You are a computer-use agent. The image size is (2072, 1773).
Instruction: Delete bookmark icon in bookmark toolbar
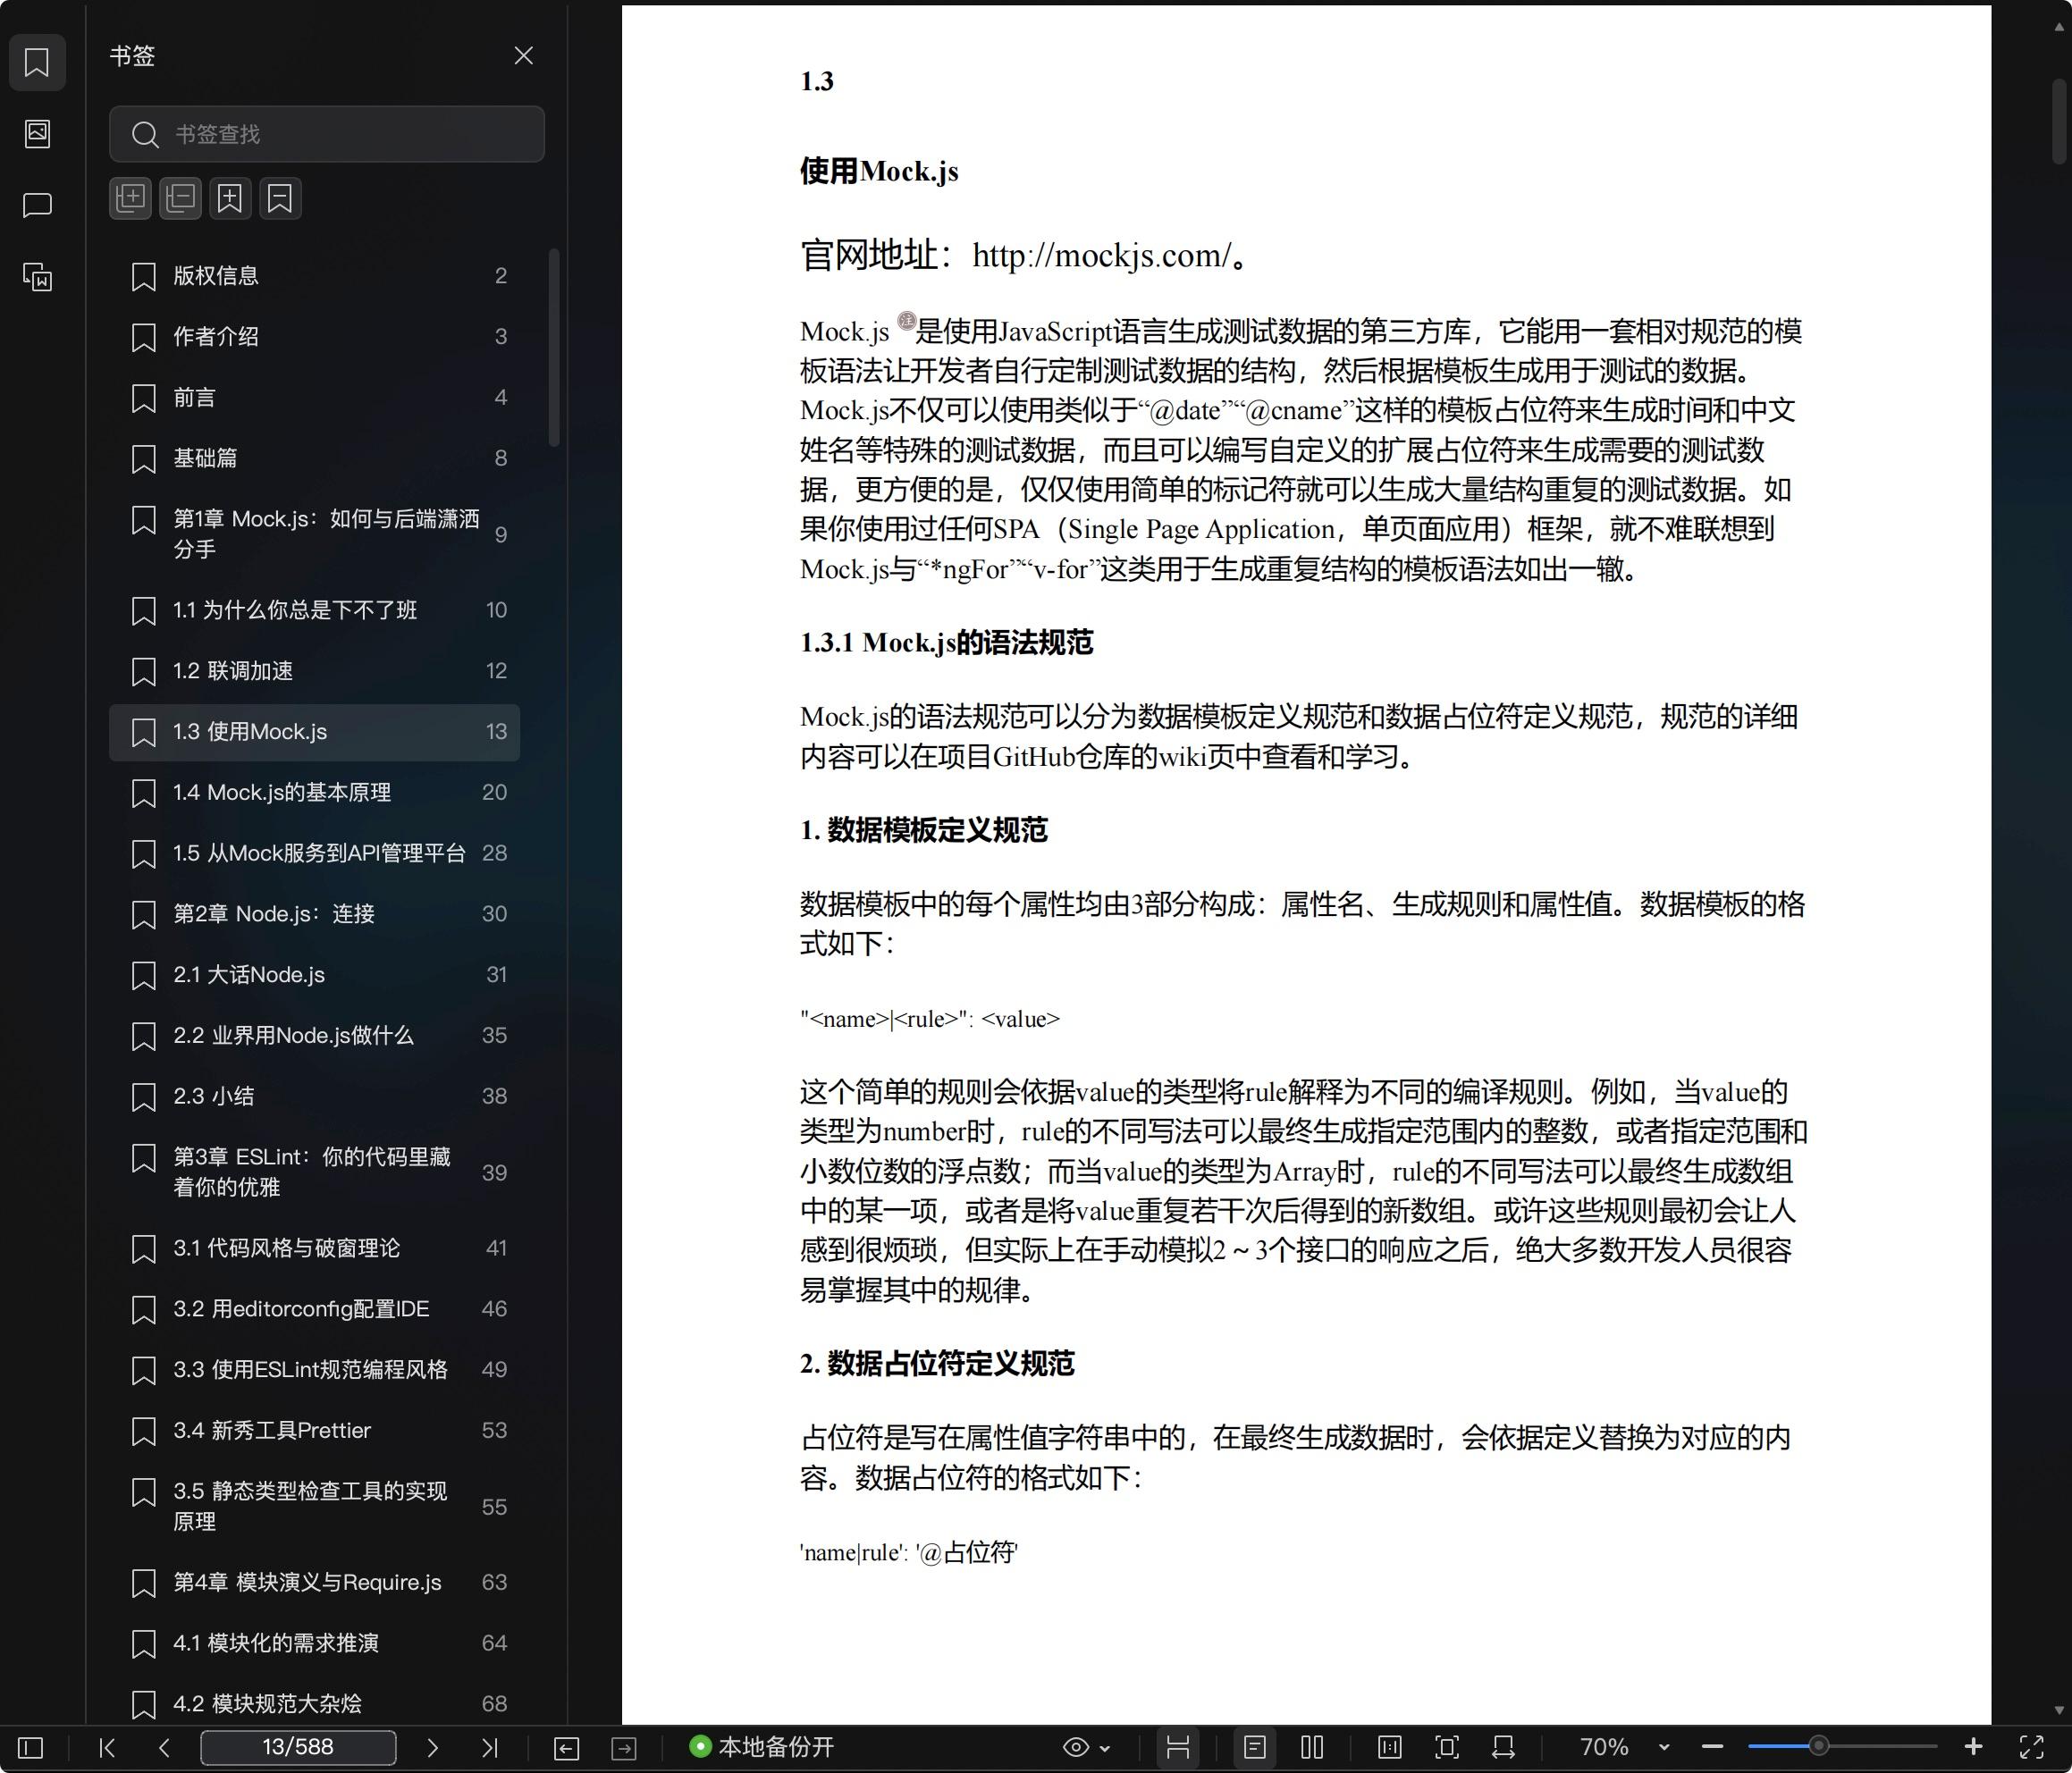280,198
